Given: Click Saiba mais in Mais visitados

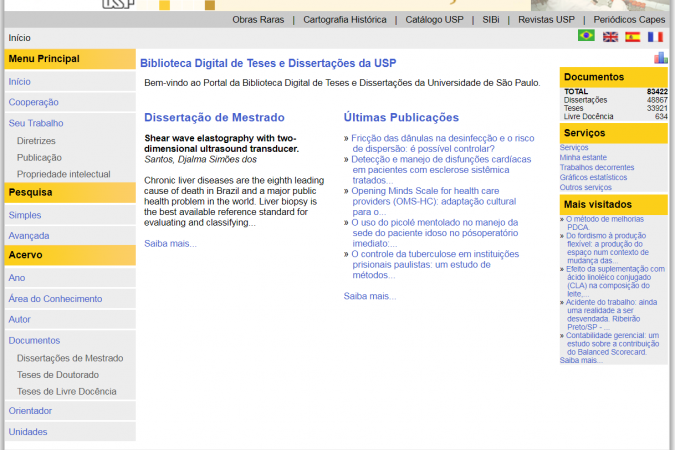Looking at the screenshot, I should 581,360.
